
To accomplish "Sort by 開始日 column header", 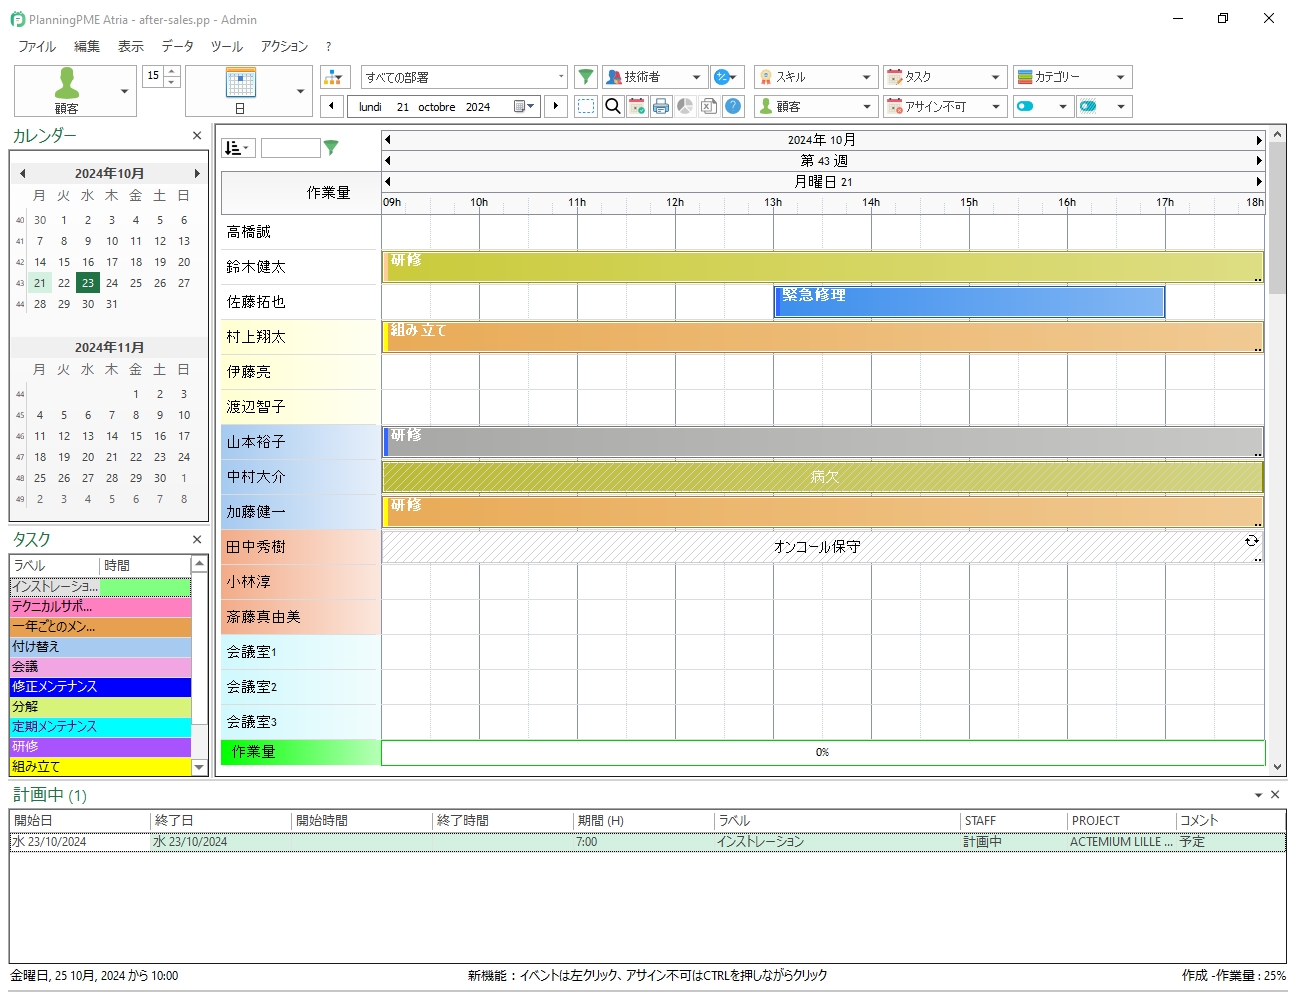I will pos(80,821).
